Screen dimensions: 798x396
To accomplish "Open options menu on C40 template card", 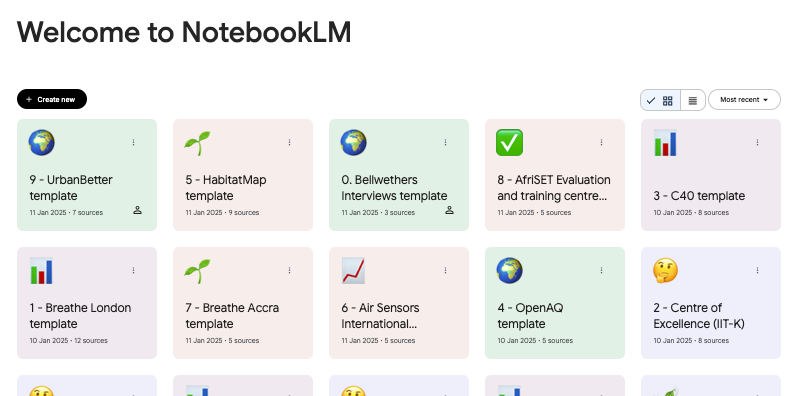I will 757,143.
